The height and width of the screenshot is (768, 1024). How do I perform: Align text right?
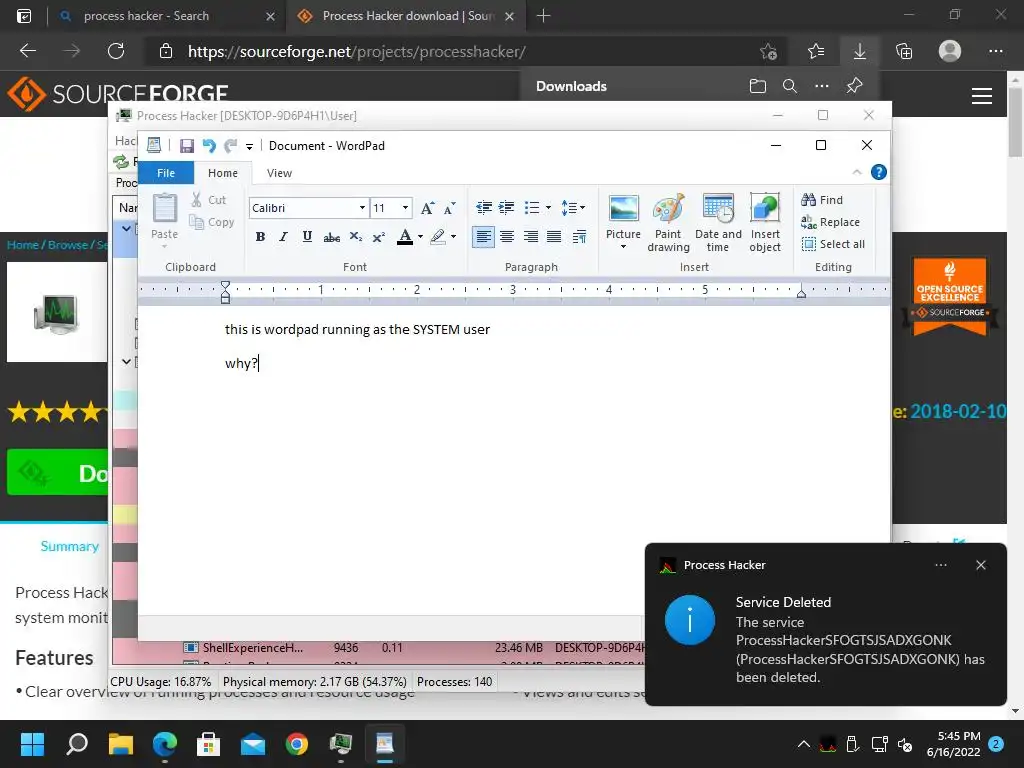point(531,236)
